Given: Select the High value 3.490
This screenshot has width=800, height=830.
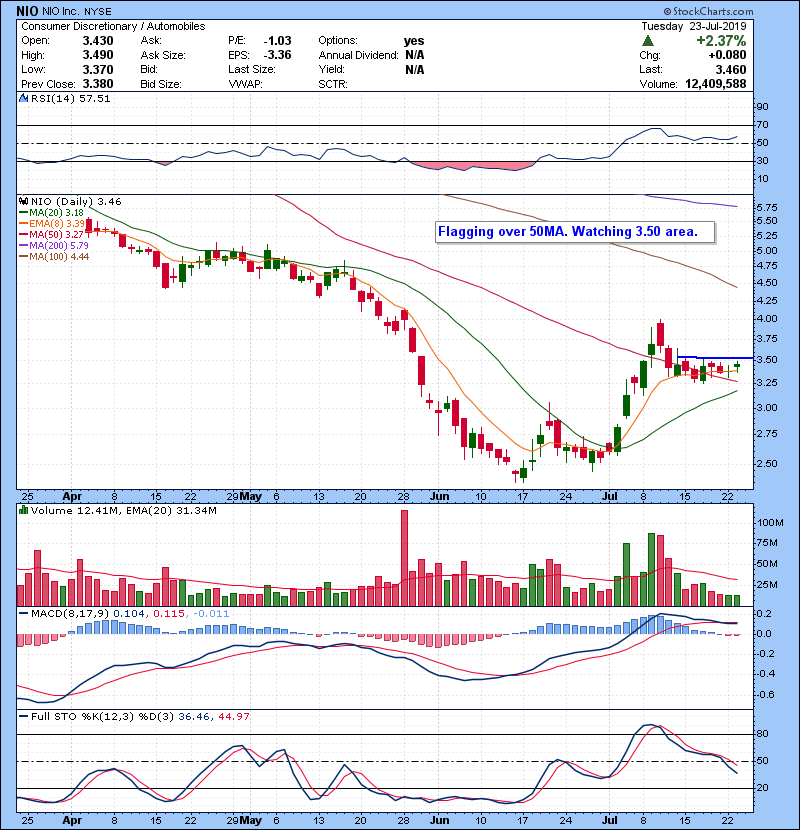Looking at the screenshot, I should 98,55.
